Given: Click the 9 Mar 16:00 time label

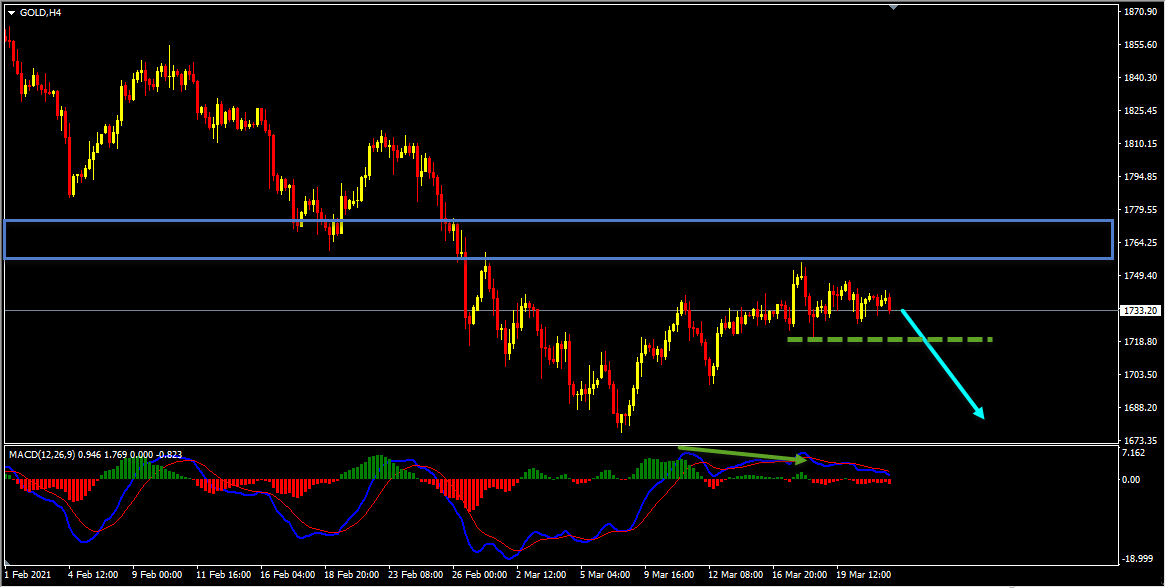Looking at the screenshot, I should click(x=671, y=575).
